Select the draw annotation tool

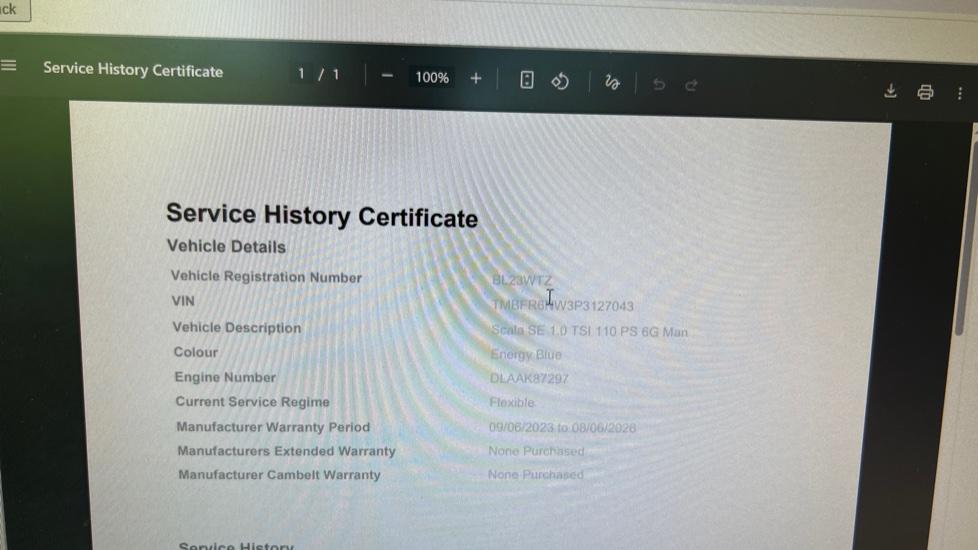tap(612, 83)
